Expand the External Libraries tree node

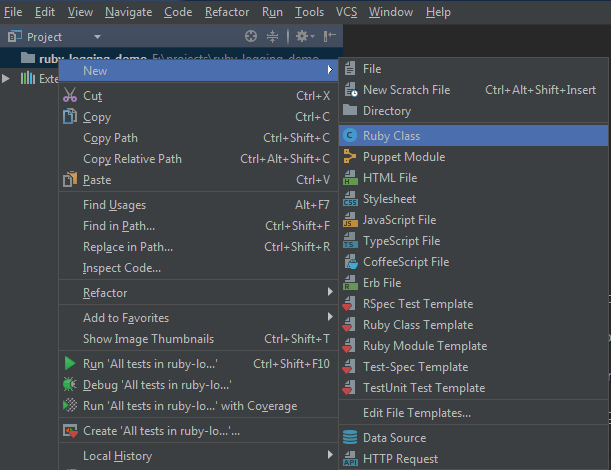[x=7, y=78]
